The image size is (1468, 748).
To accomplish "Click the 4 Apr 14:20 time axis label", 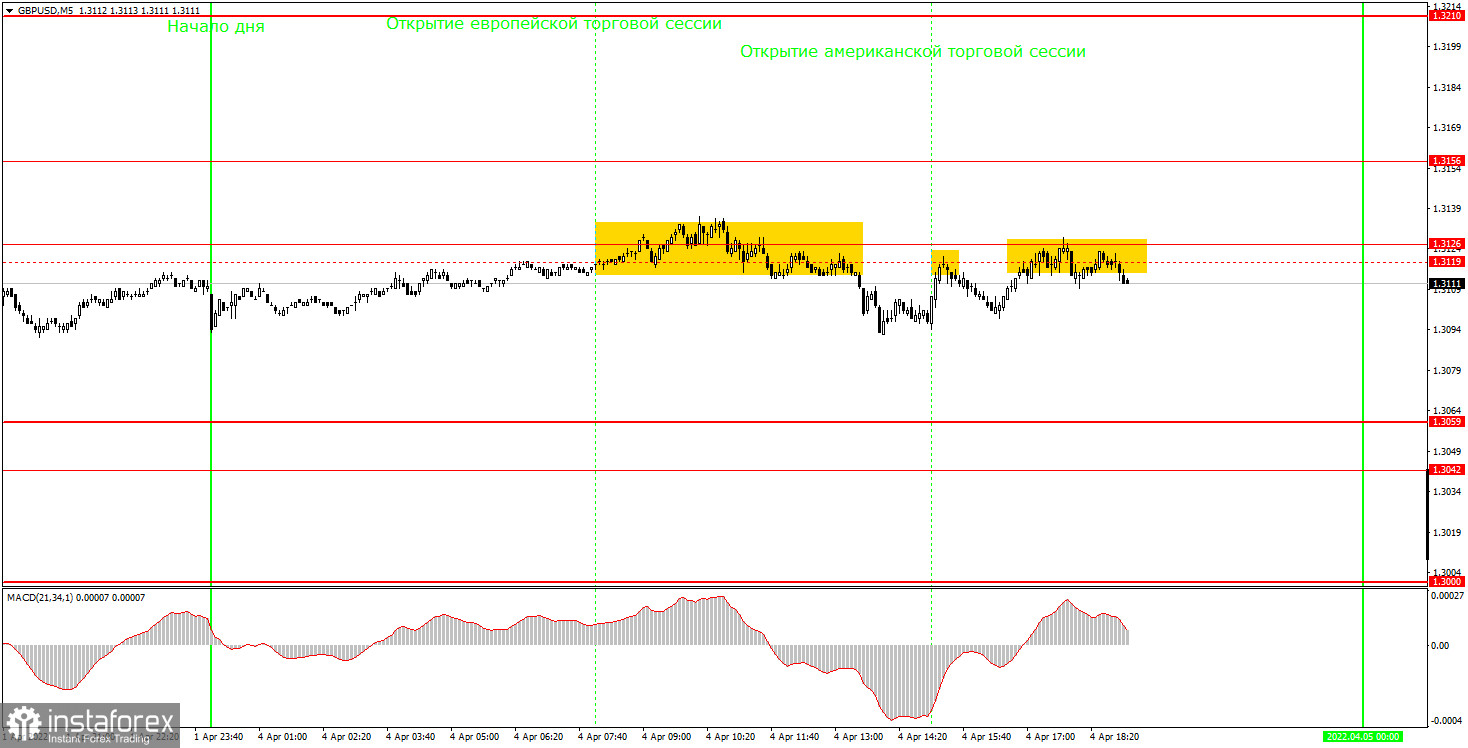I will (923, 736).
